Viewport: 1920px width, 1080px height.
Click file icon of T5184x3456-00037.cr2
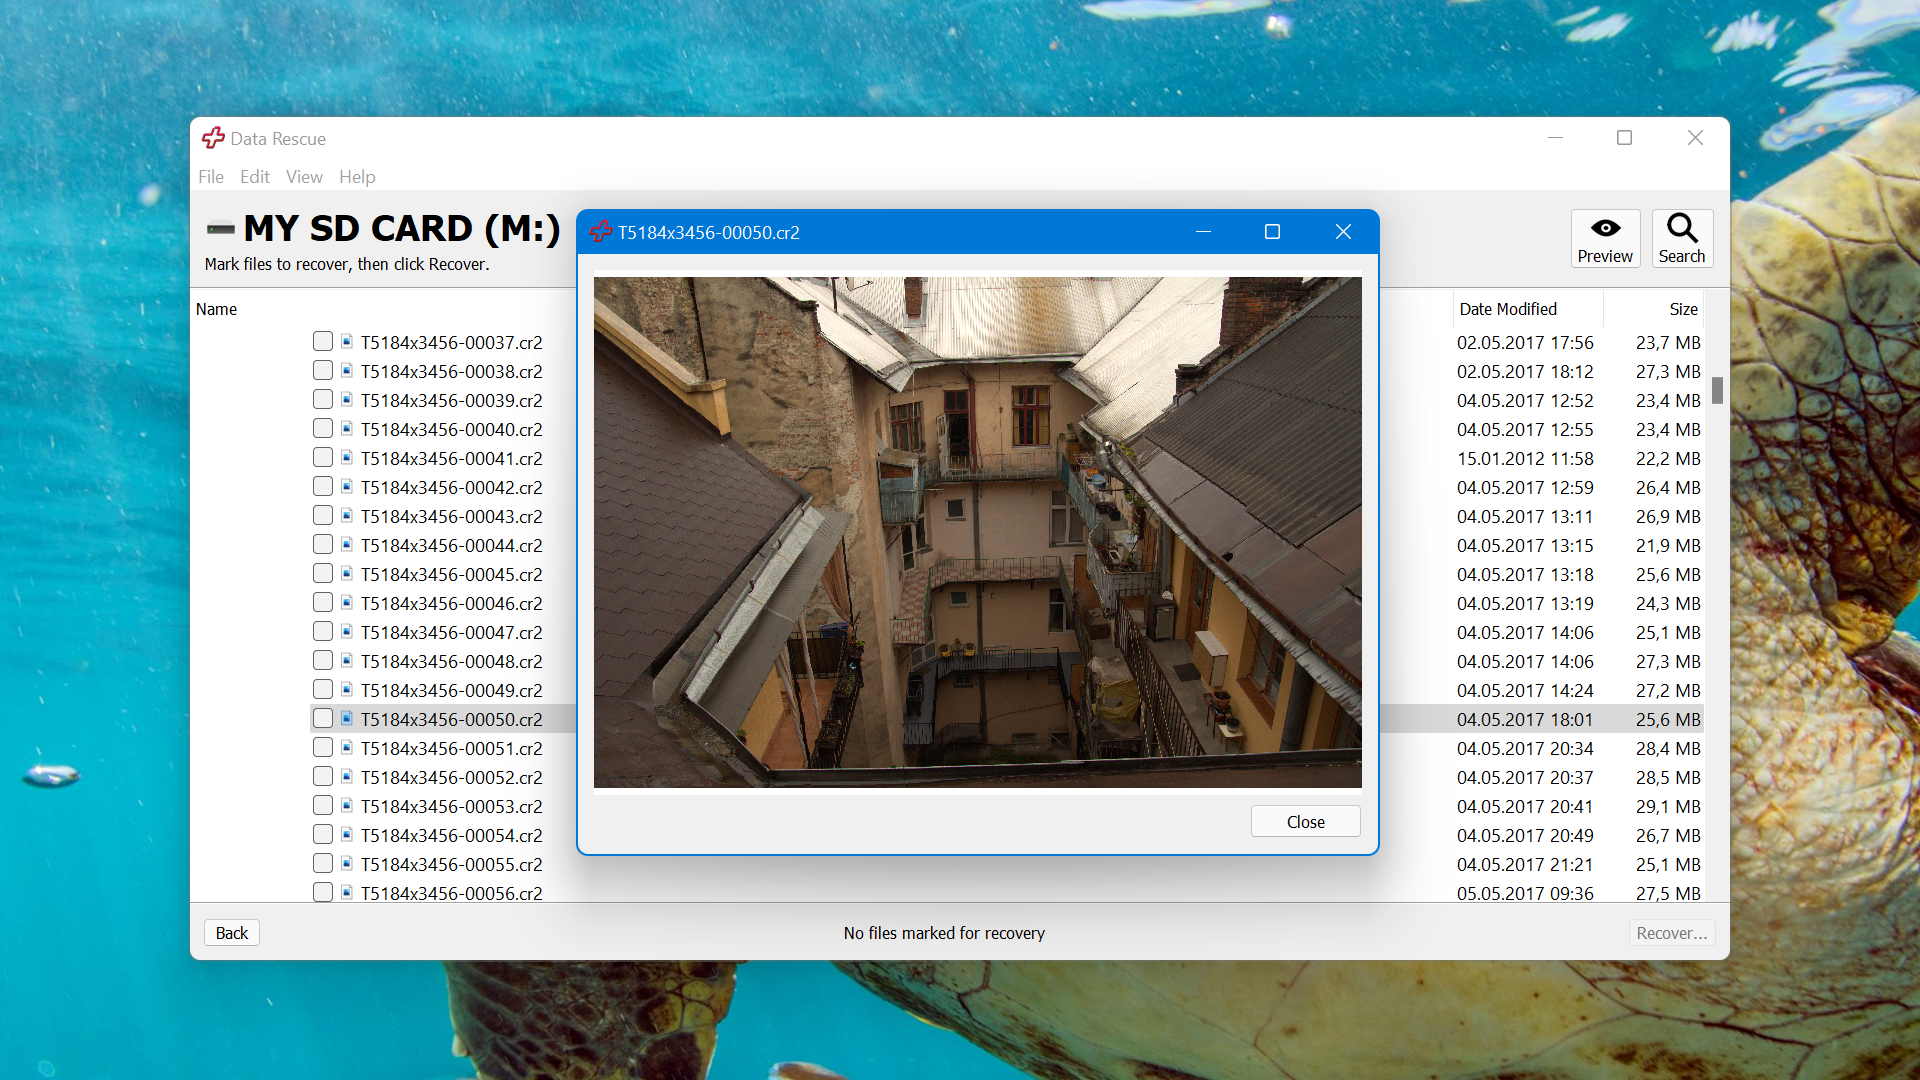pos(347,342)
